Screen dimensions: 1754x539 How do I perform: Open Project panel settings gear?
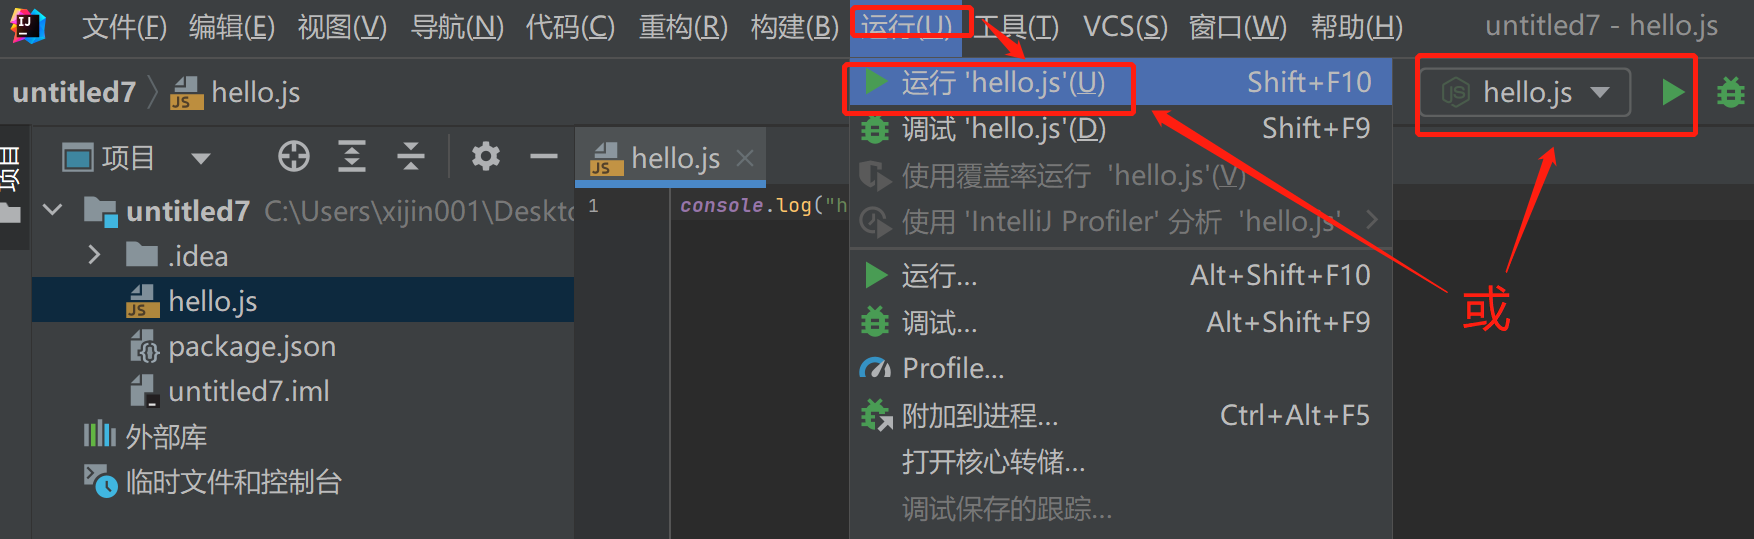click(486, 157)
